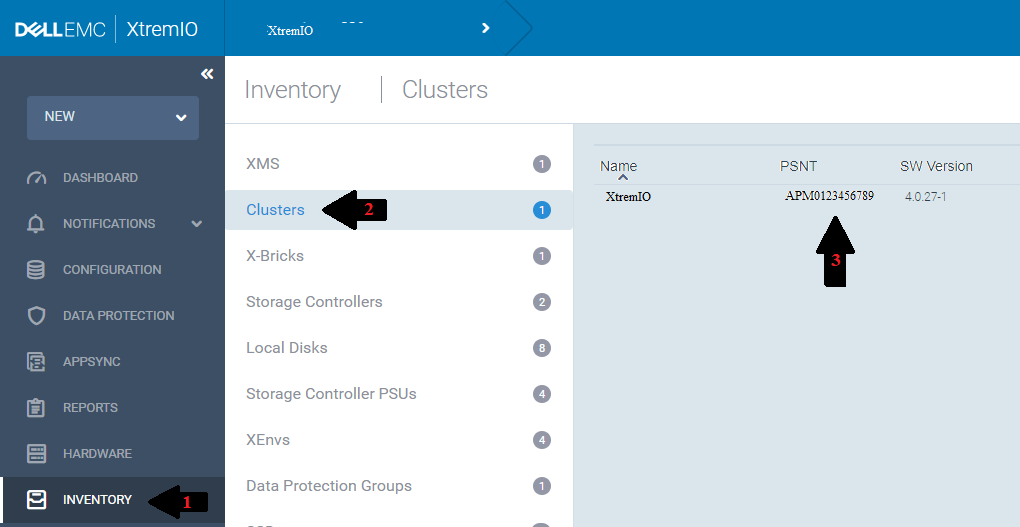The height and width of the screenshot is (527, 1020).
Task: Sort table by Name column header
Action: pos(618,166)
